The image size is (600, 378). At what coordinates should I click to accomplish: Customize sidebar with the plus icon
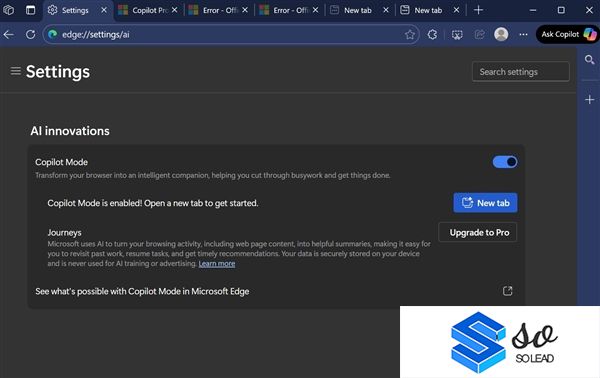pyautogui.click(x=589, y=99)
